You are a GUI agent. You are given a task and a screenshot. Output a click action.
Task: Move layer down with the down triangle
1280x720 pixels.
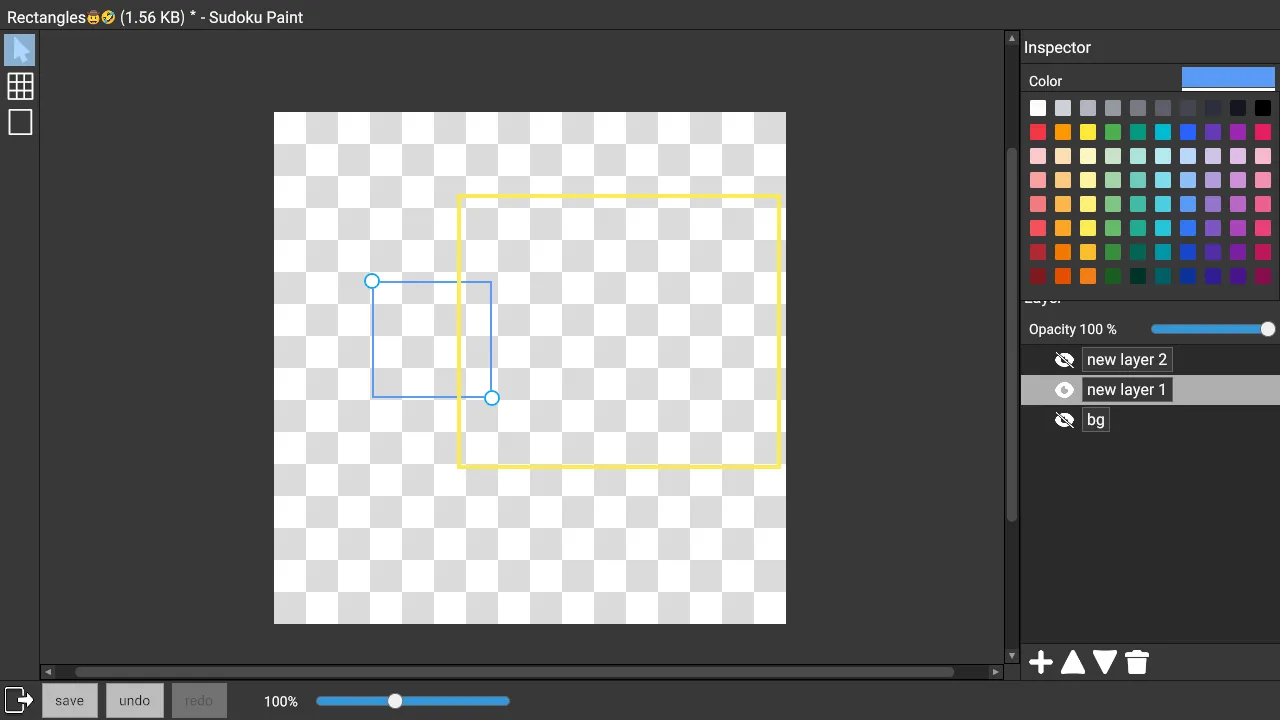click(x=1105, y=662)
